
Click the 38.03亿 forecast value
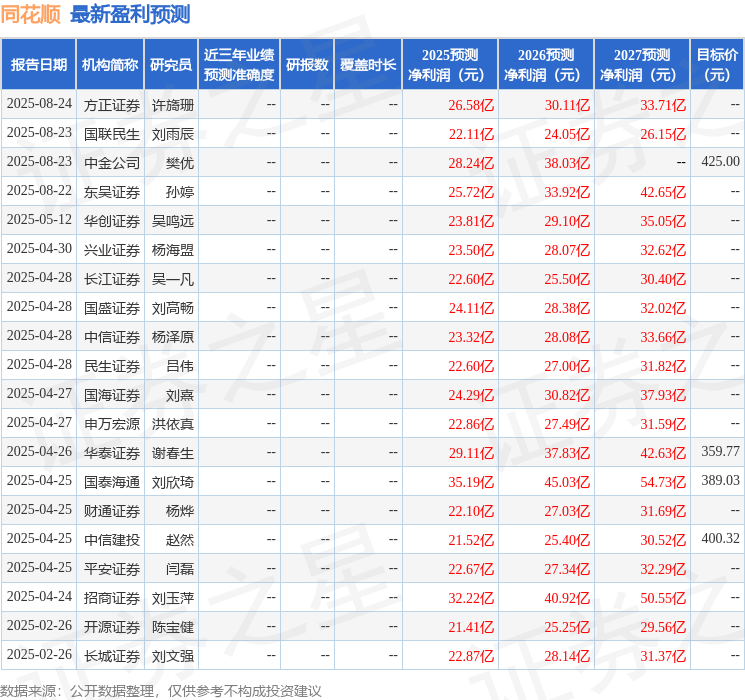567,163
